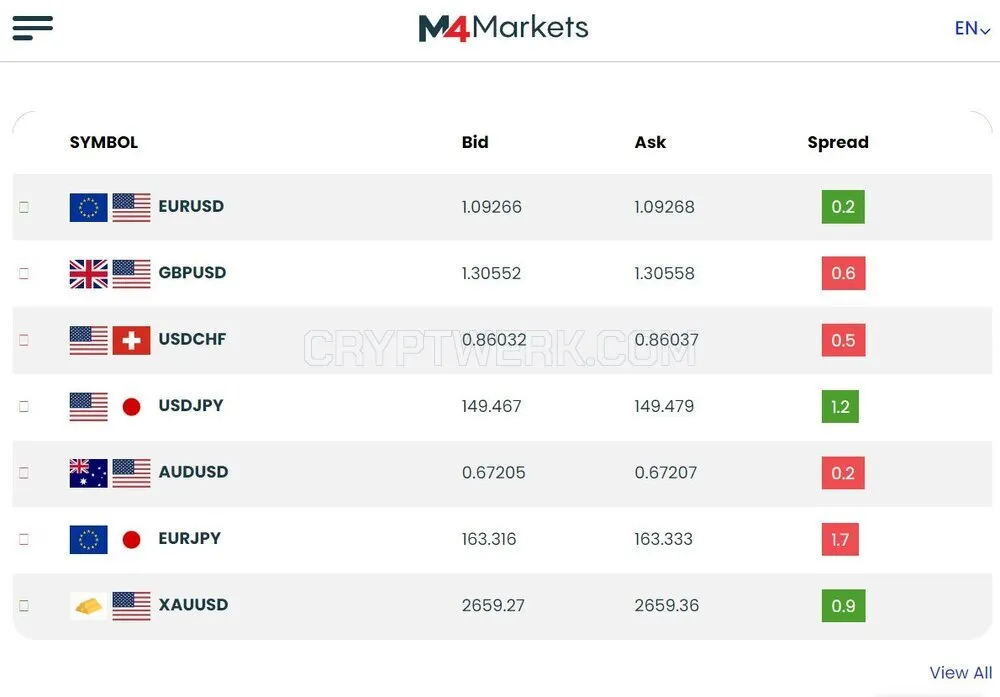Expand the EN language dropdown
This screenshot has height=697, width=1000.
(972, 29)
